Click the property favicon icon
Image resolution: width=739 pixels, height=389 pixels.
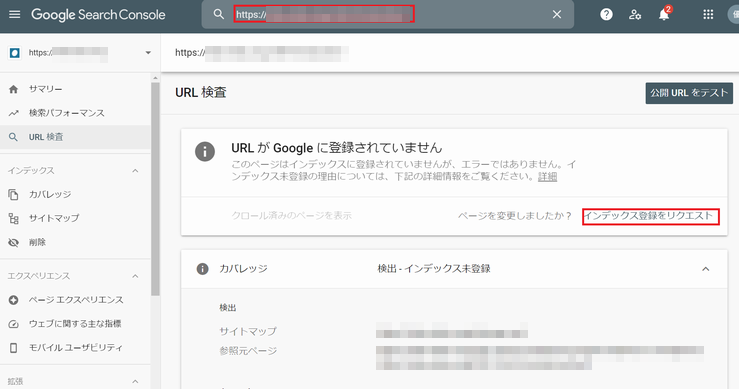coord(15,53)
